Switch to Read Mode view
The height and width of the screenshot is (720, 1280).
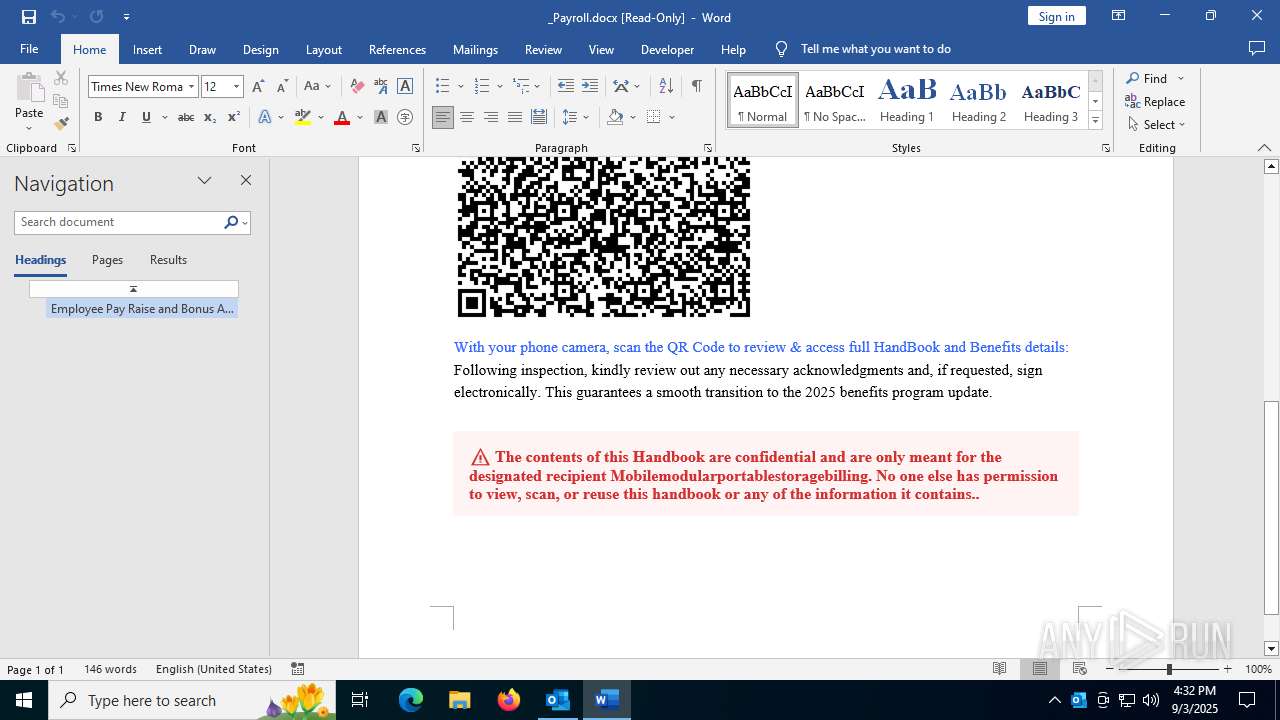pyautogui.click(x=1000, y=669)
